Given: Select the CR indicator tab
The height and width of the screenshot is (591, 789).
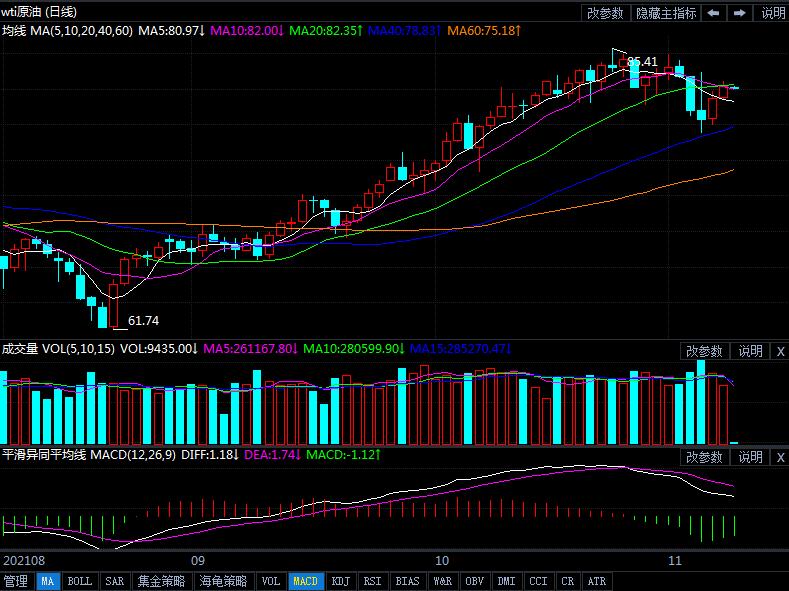Looking at the screenshot, I should [x=568, y=581].
